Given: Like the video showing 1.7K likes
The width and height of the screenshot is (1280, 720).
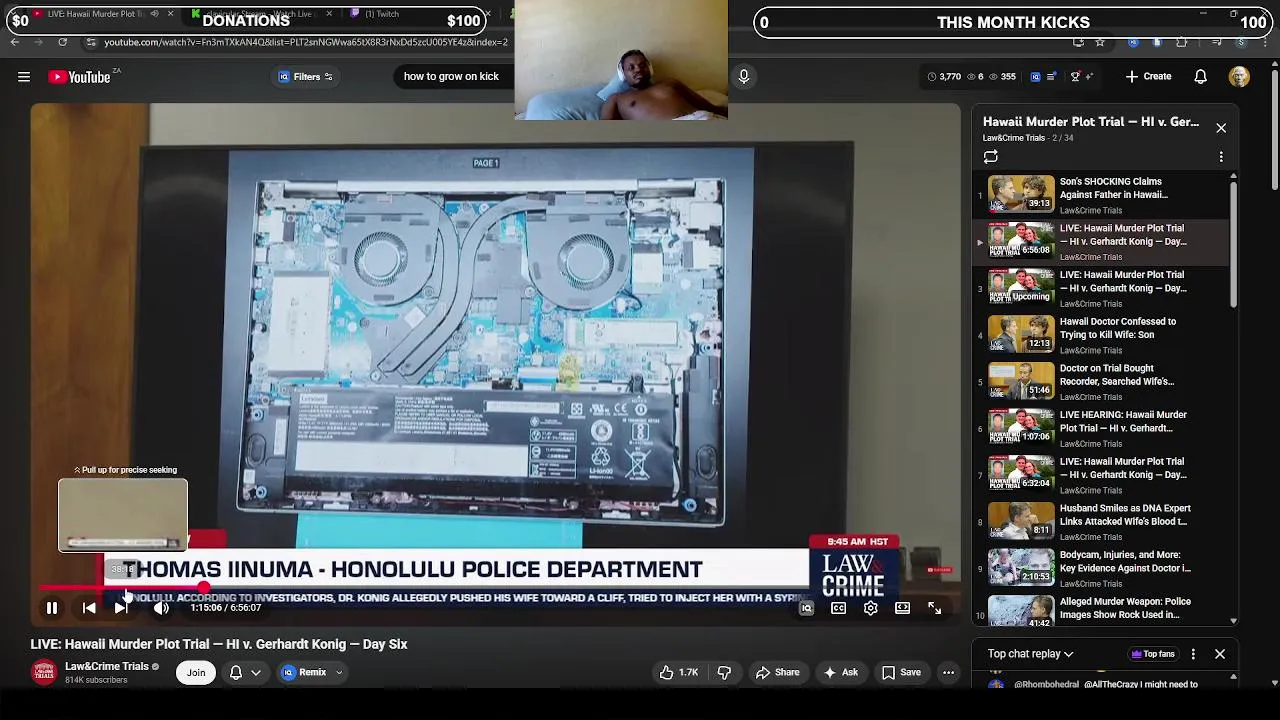Looking at the screenshot, I should coord(678,673).
